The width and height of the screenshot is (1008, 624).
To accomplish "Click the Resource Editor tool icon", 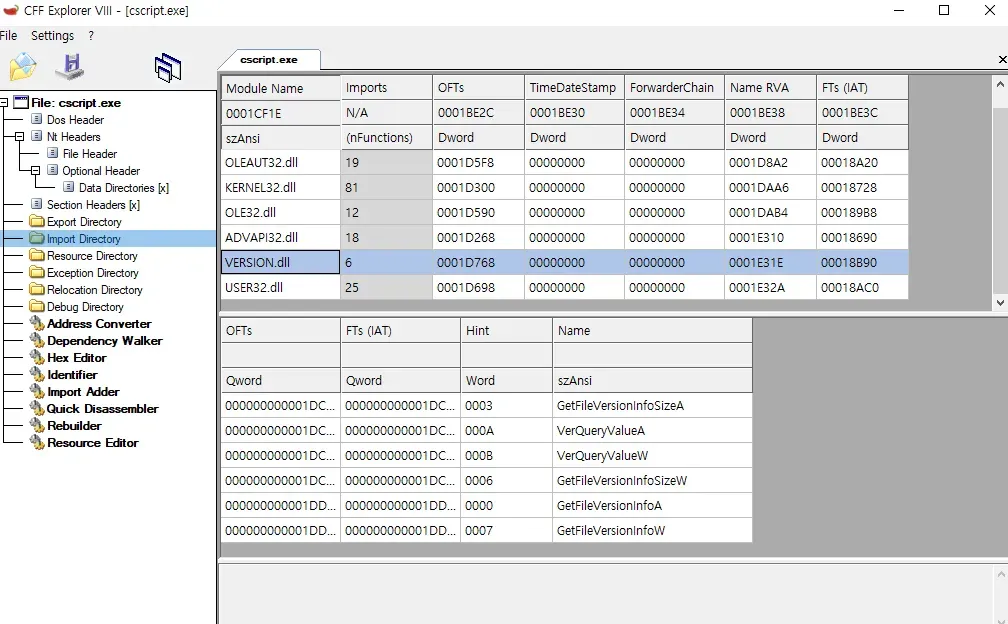I will click(37, 443).
